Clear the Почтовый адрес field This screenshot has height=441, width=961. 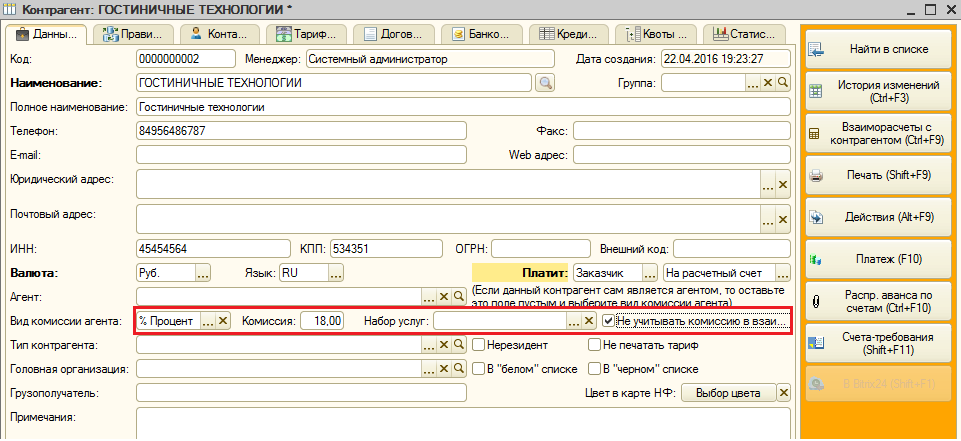coord(783,219)
